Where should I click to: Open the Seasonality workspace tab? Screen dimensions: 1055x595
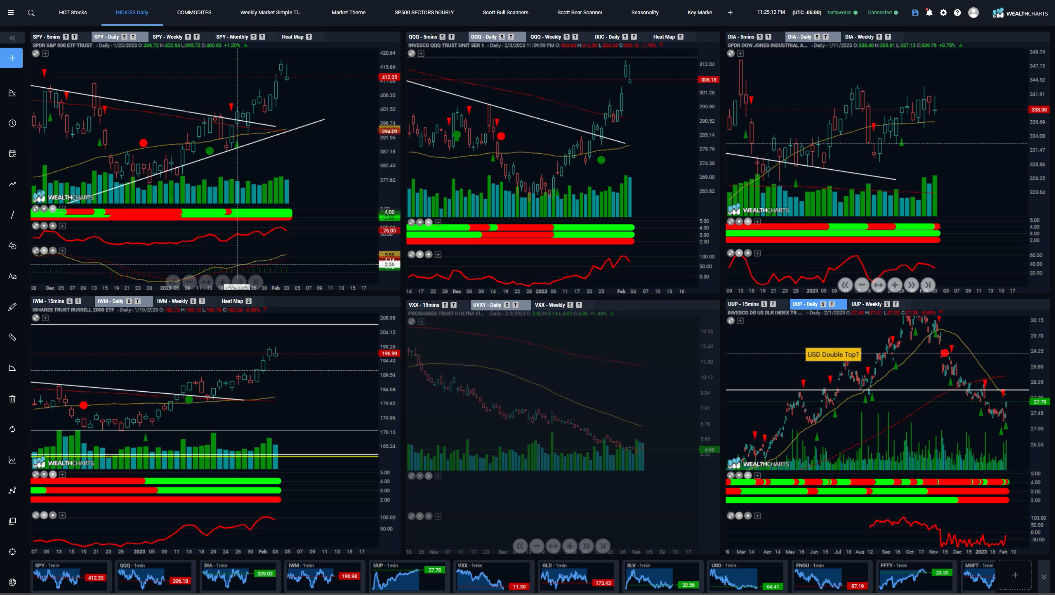point(645,12)
